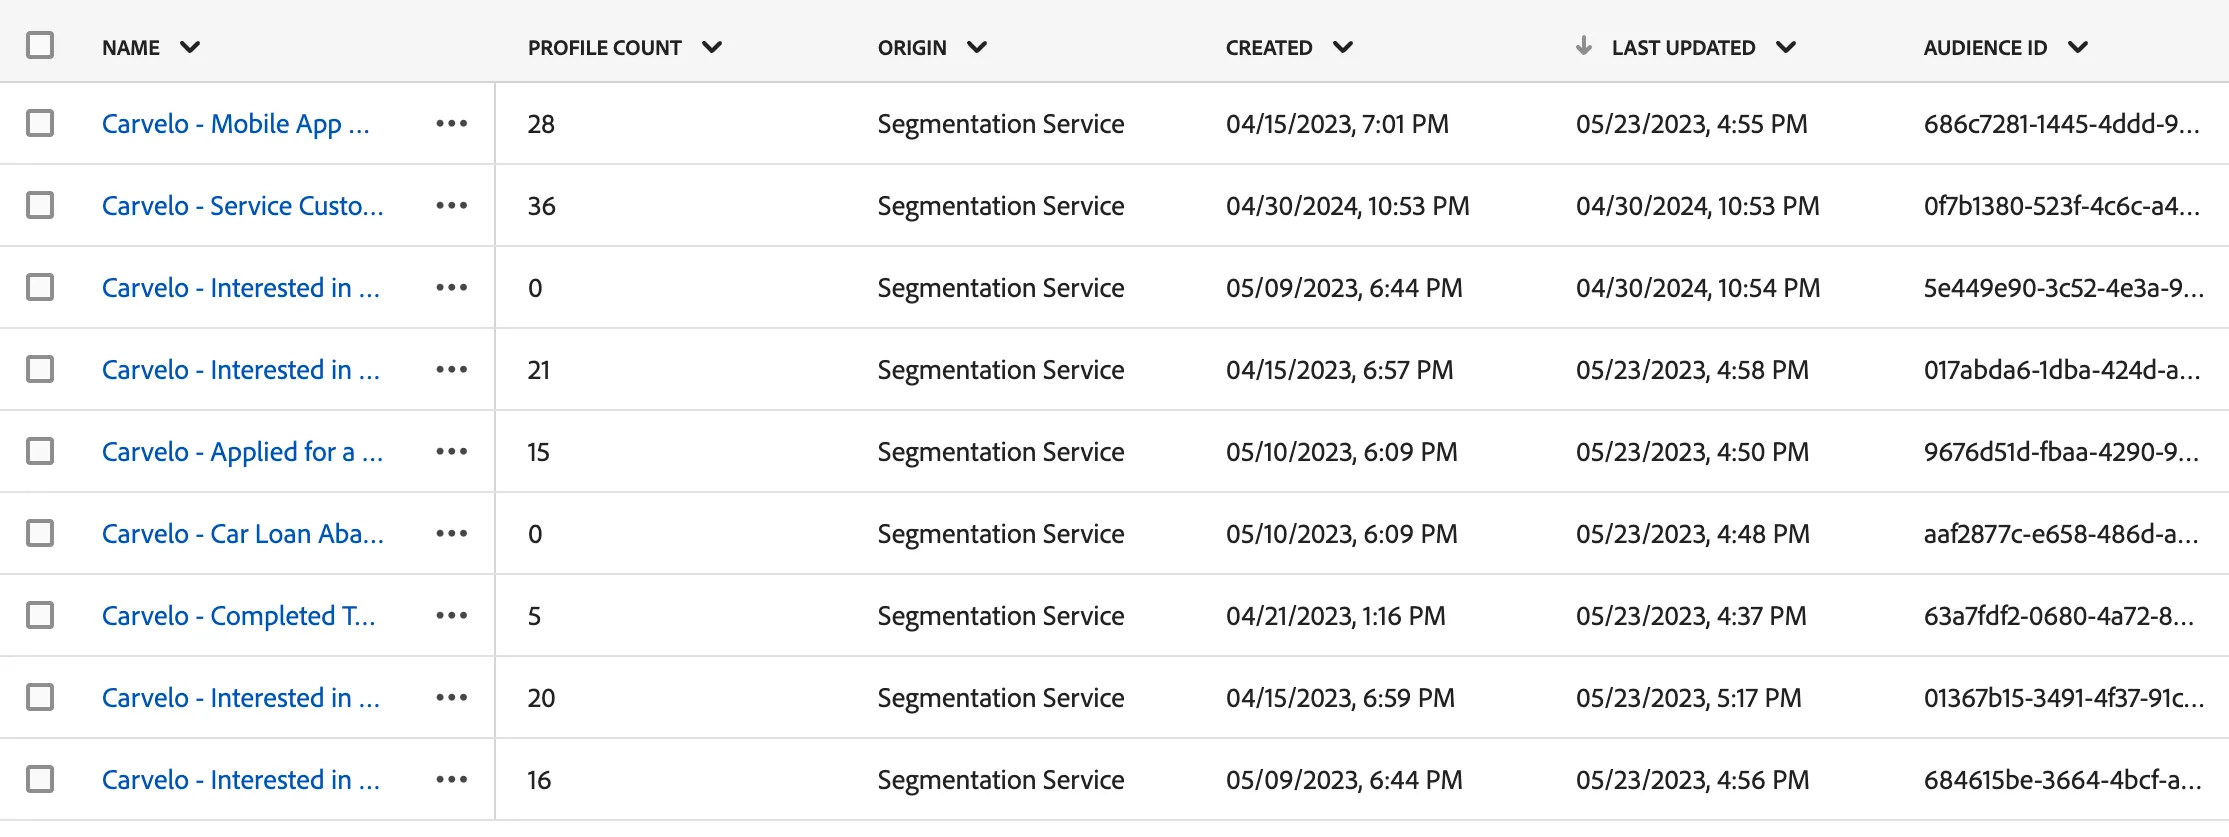
Task: Click the last updated value 05/23/2023, 5:17 PM
Action: click(x=1689, y=698)
